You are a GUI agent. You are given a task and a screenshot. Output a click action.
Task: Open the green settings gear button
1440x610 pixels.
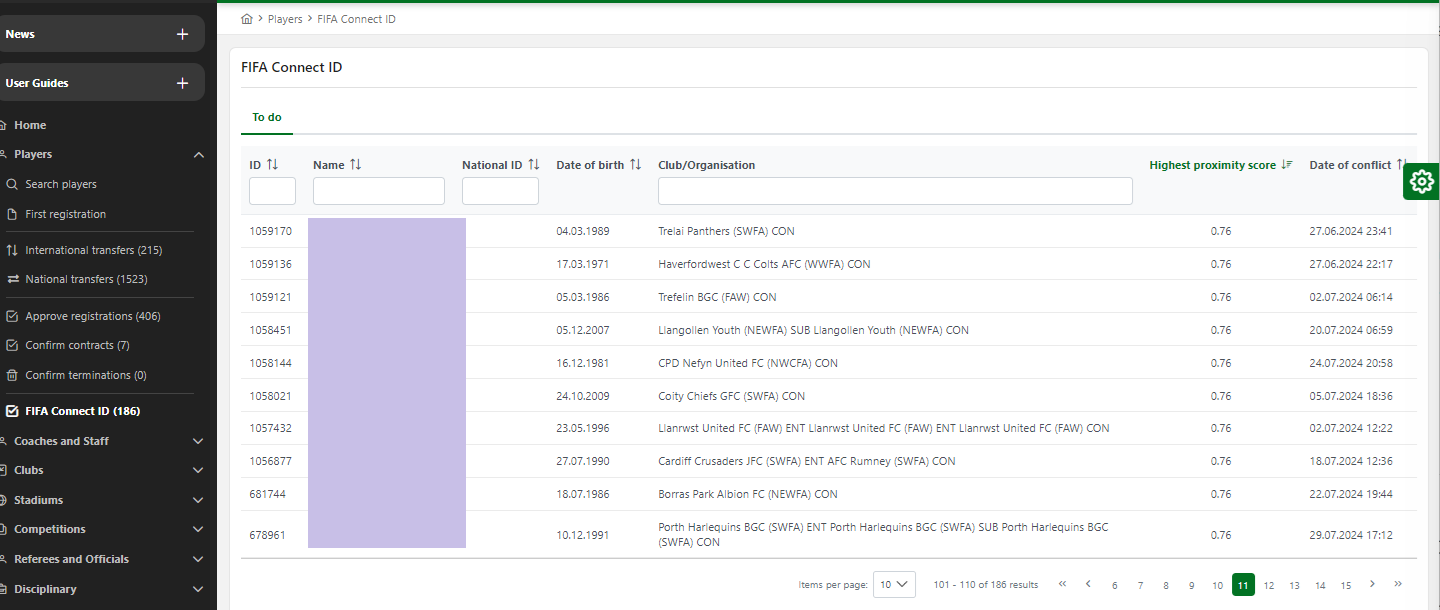[x=1421, y=181]
